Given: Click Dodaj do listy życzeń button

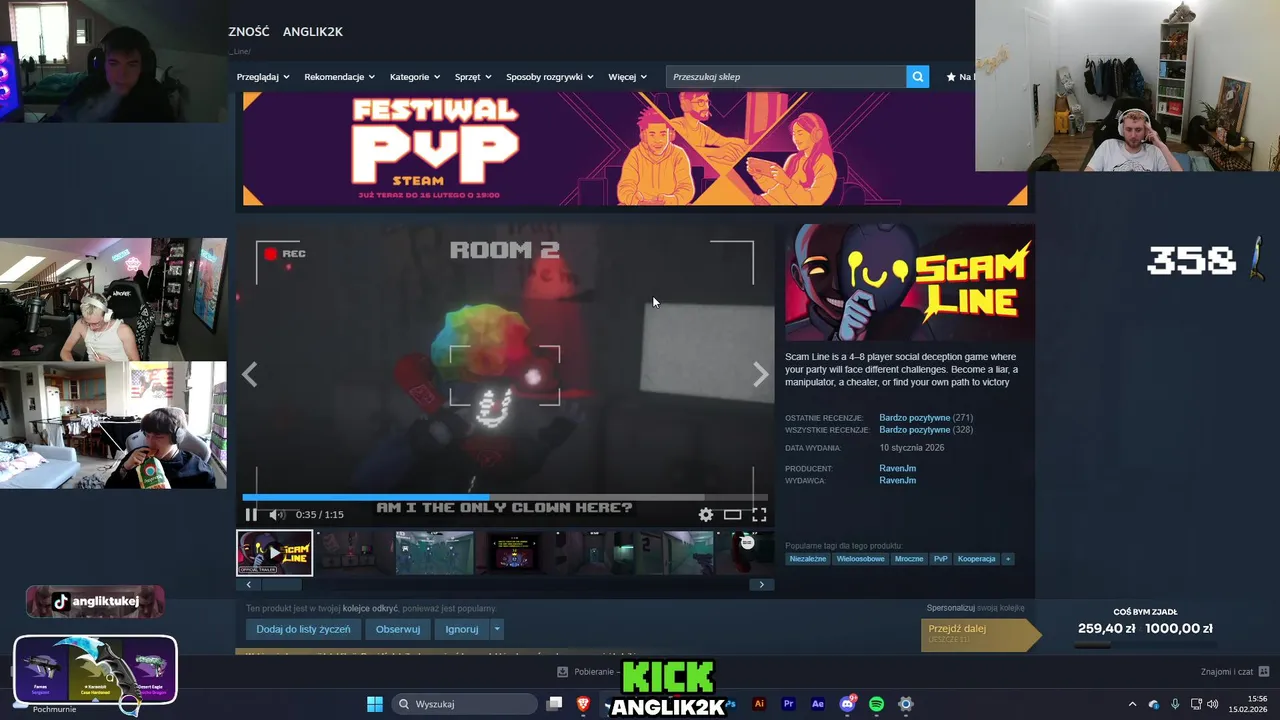Looking at the screenshot, I should pos(303,629).
